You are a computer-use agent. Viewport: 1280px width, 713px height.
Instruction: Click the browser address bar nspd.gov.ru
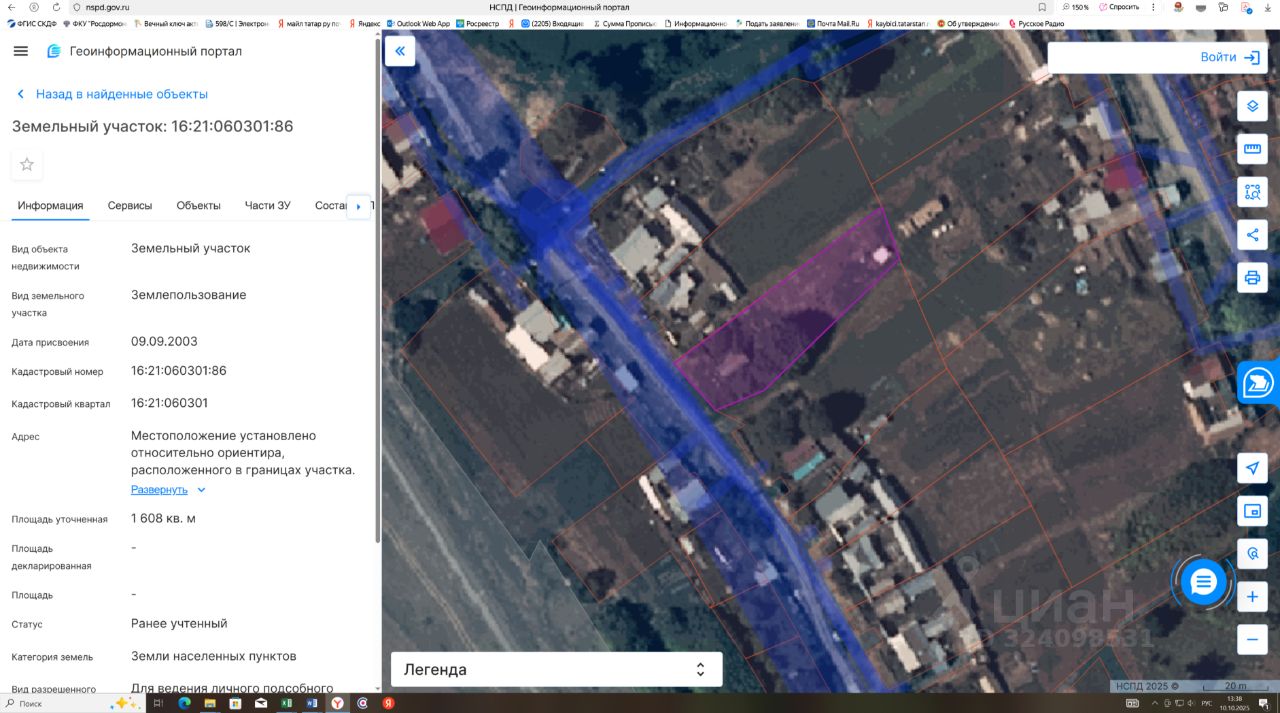pos(107,7)
